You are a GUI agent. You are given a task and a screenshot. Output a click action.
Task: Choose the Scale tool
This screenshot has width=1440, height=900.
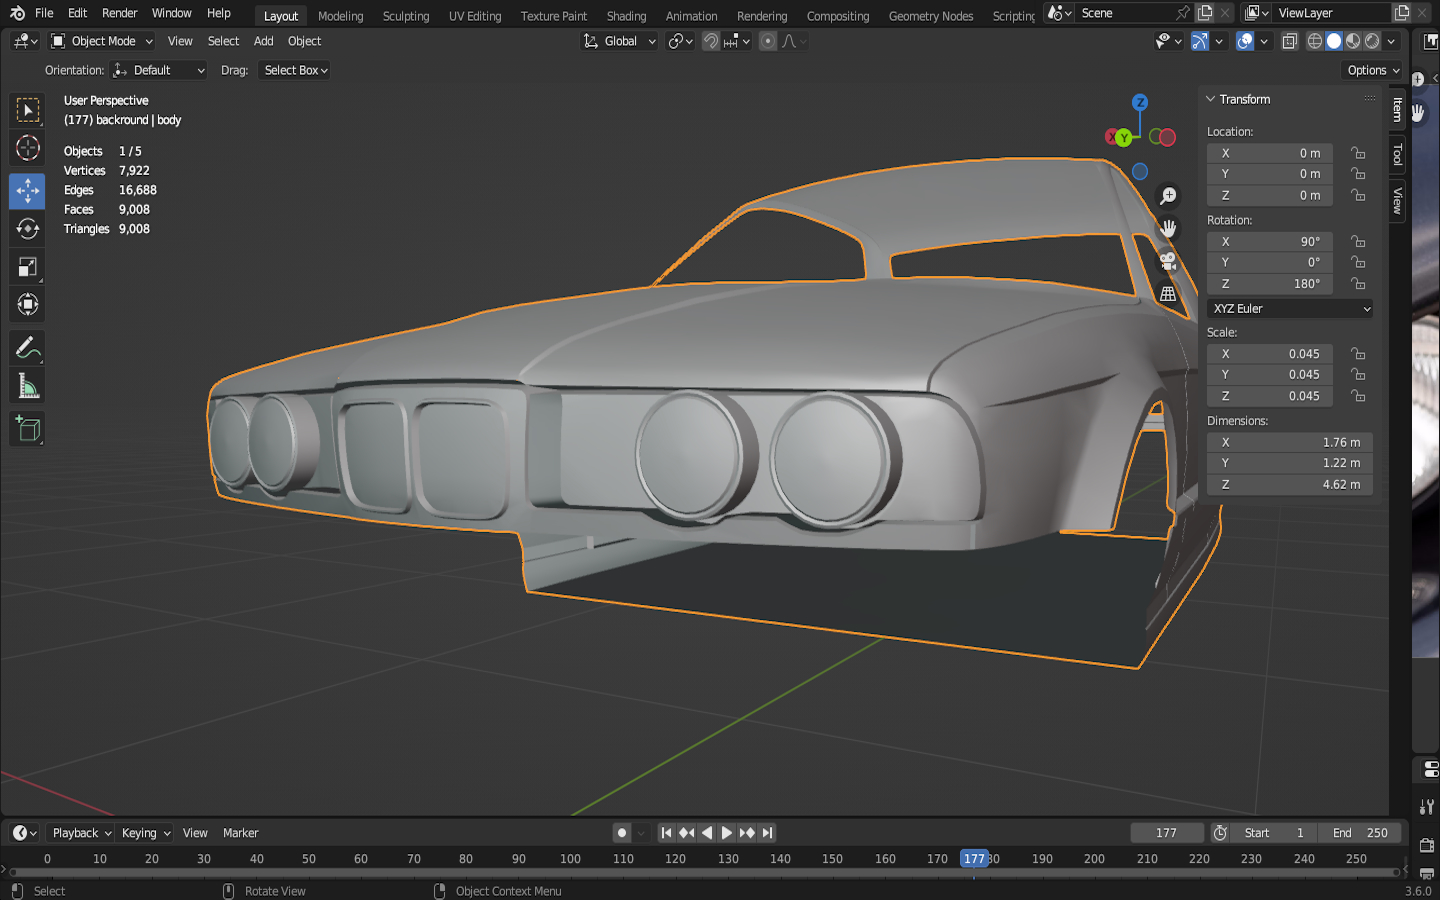(x=27, y=267)
